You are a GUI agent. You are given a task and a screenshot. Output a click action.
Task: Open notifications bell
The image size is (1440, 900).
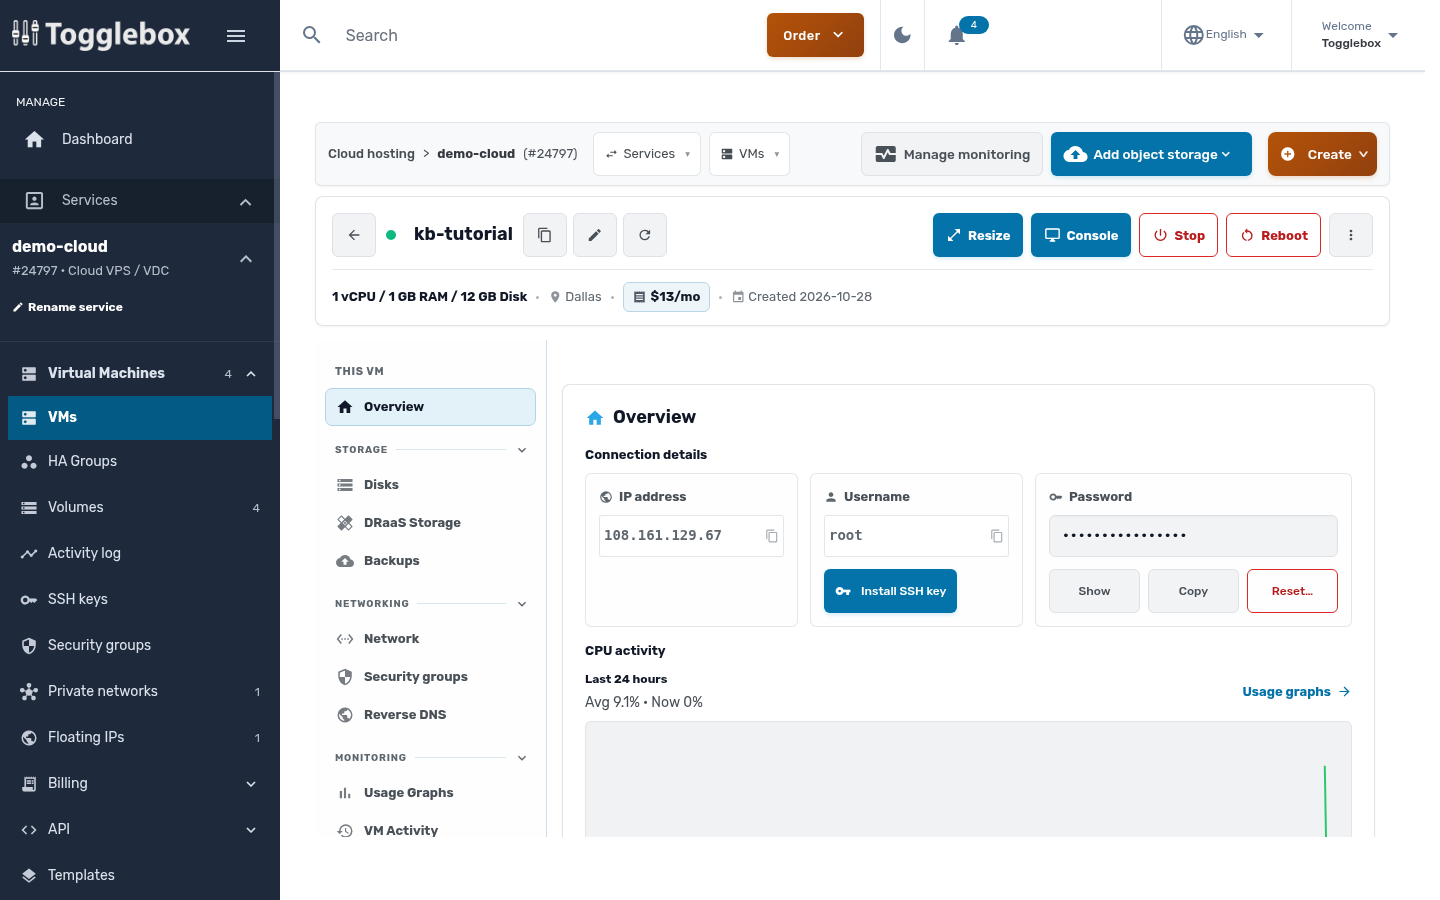957,35
